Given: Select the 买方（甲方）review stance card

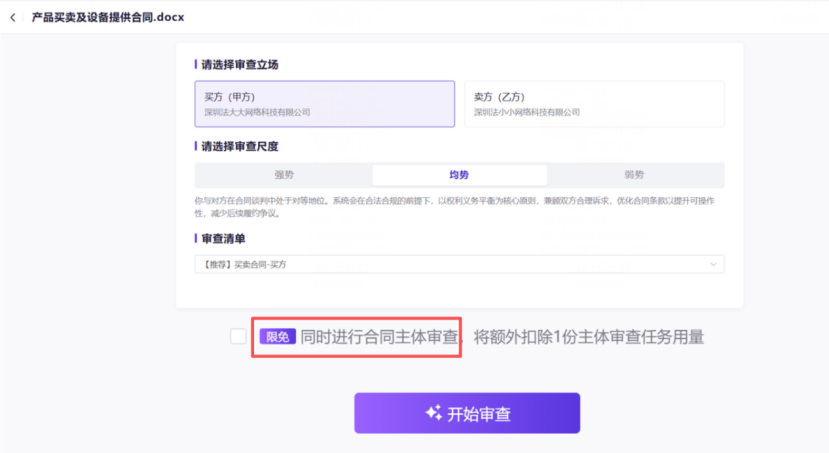Looking at the screenshot, I should (325, 104).
